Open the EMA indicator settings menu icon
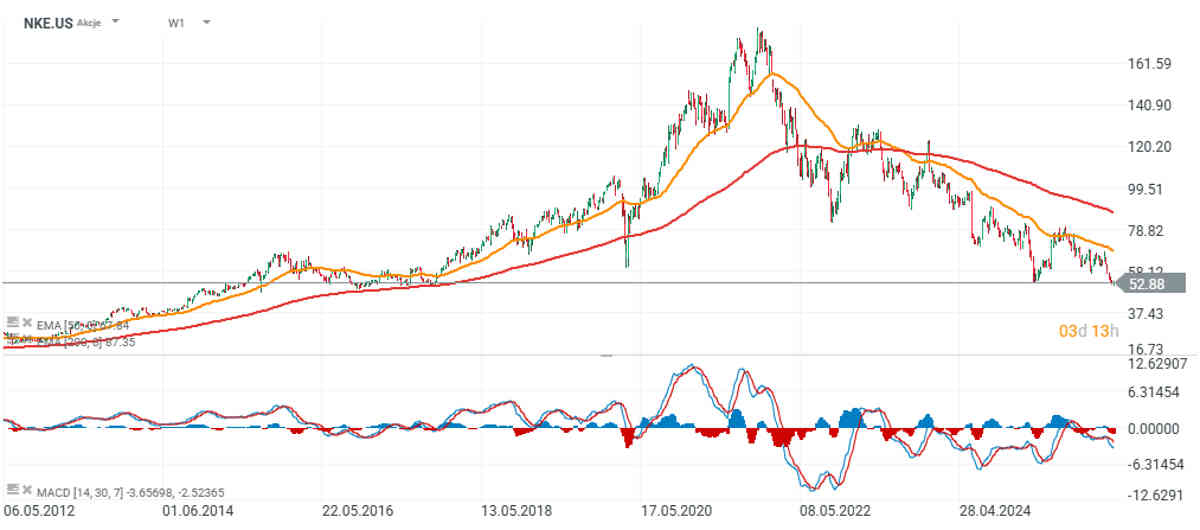 point(12,321)
